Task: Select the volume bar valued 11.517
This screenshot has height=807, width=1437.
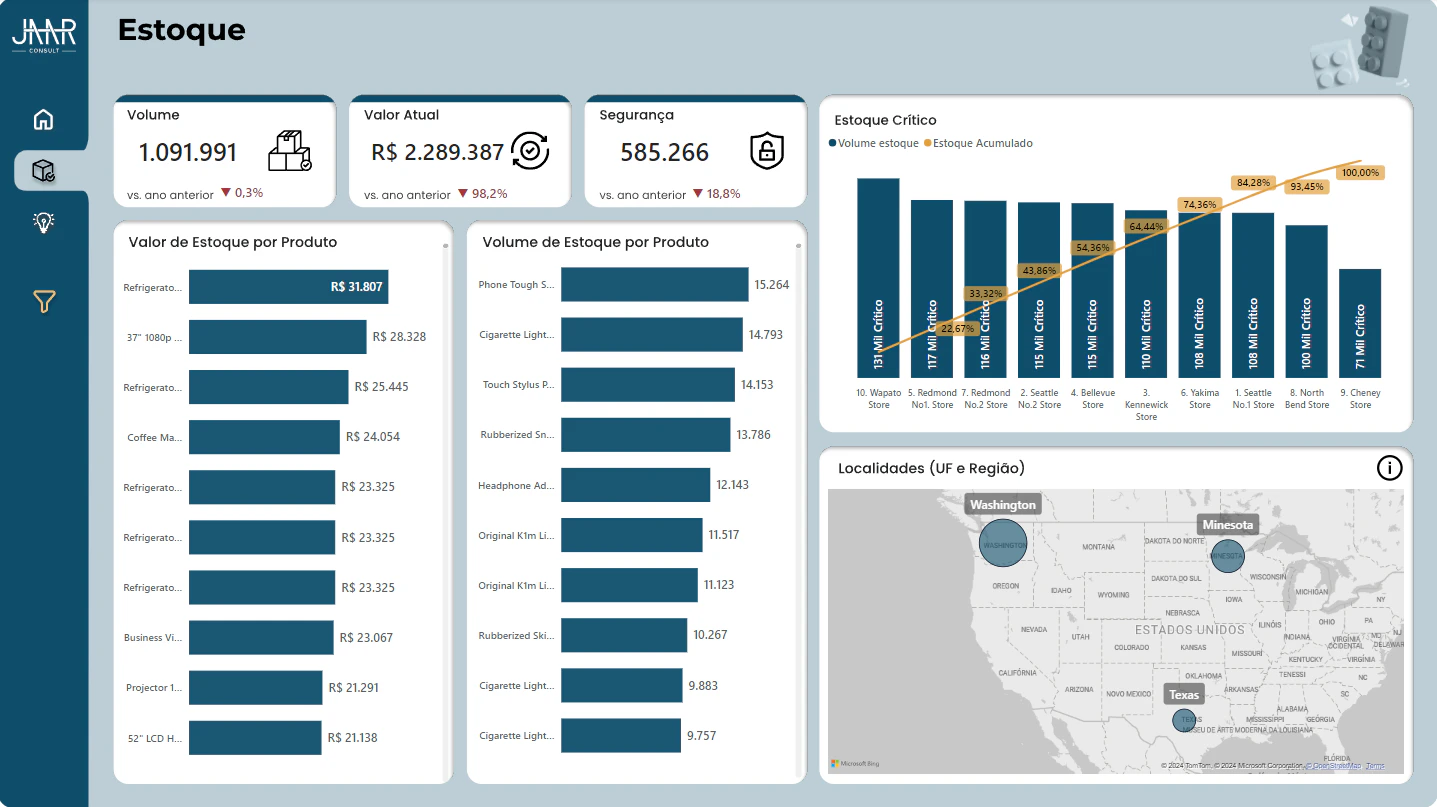Action: (x=632, y=534)
